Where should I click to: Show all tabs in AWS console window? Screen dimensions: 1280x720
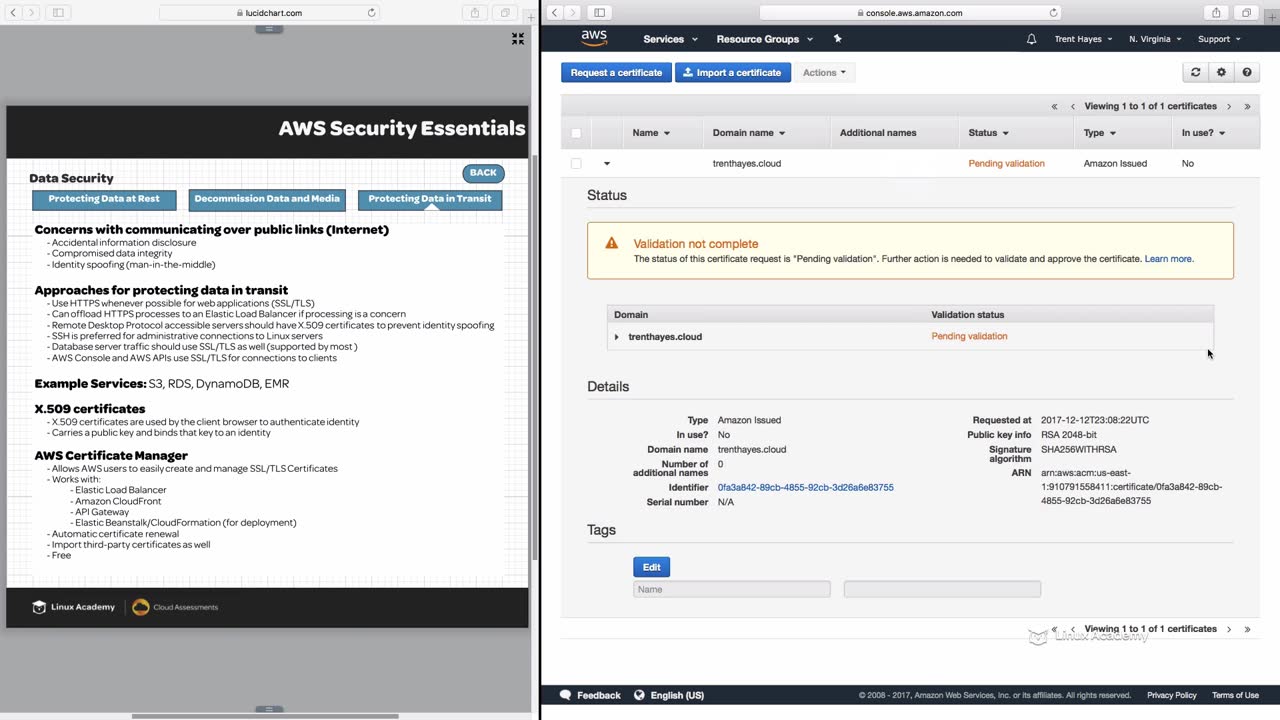pos(1246,13)
